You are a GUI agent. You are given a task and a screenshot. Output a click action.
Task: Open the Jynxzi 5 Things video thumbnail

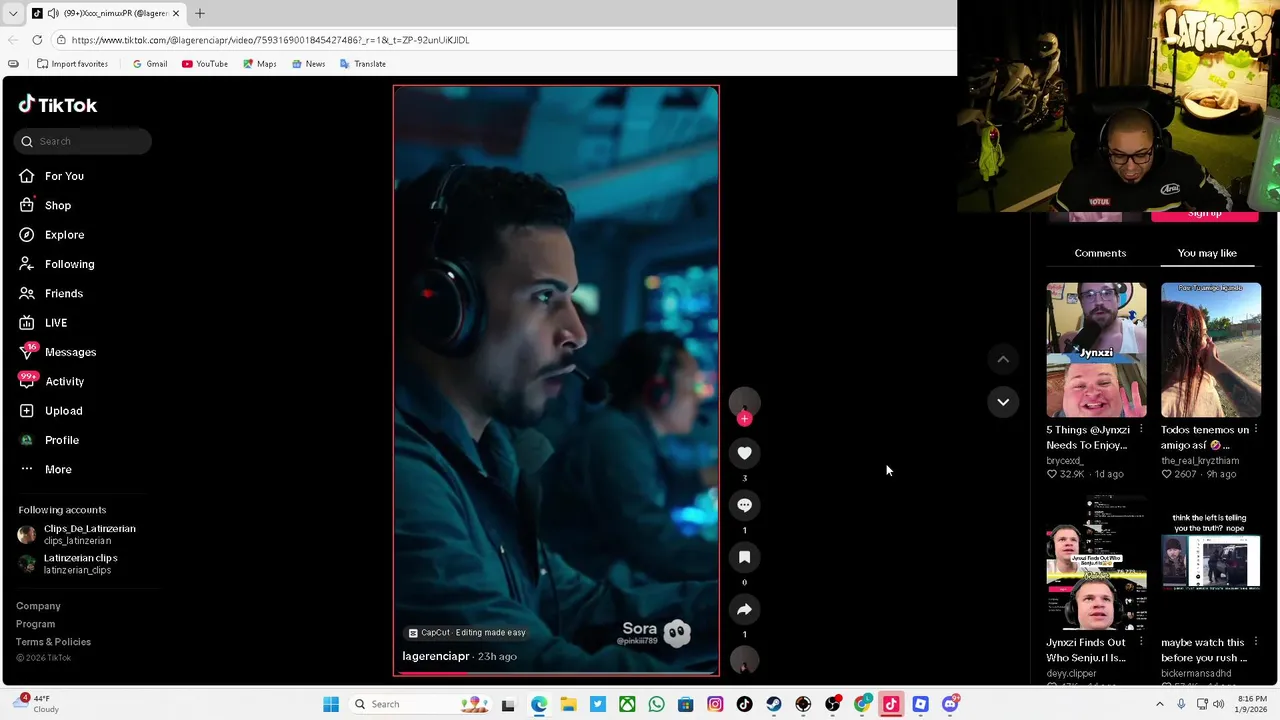click(x=1096, y=350)
